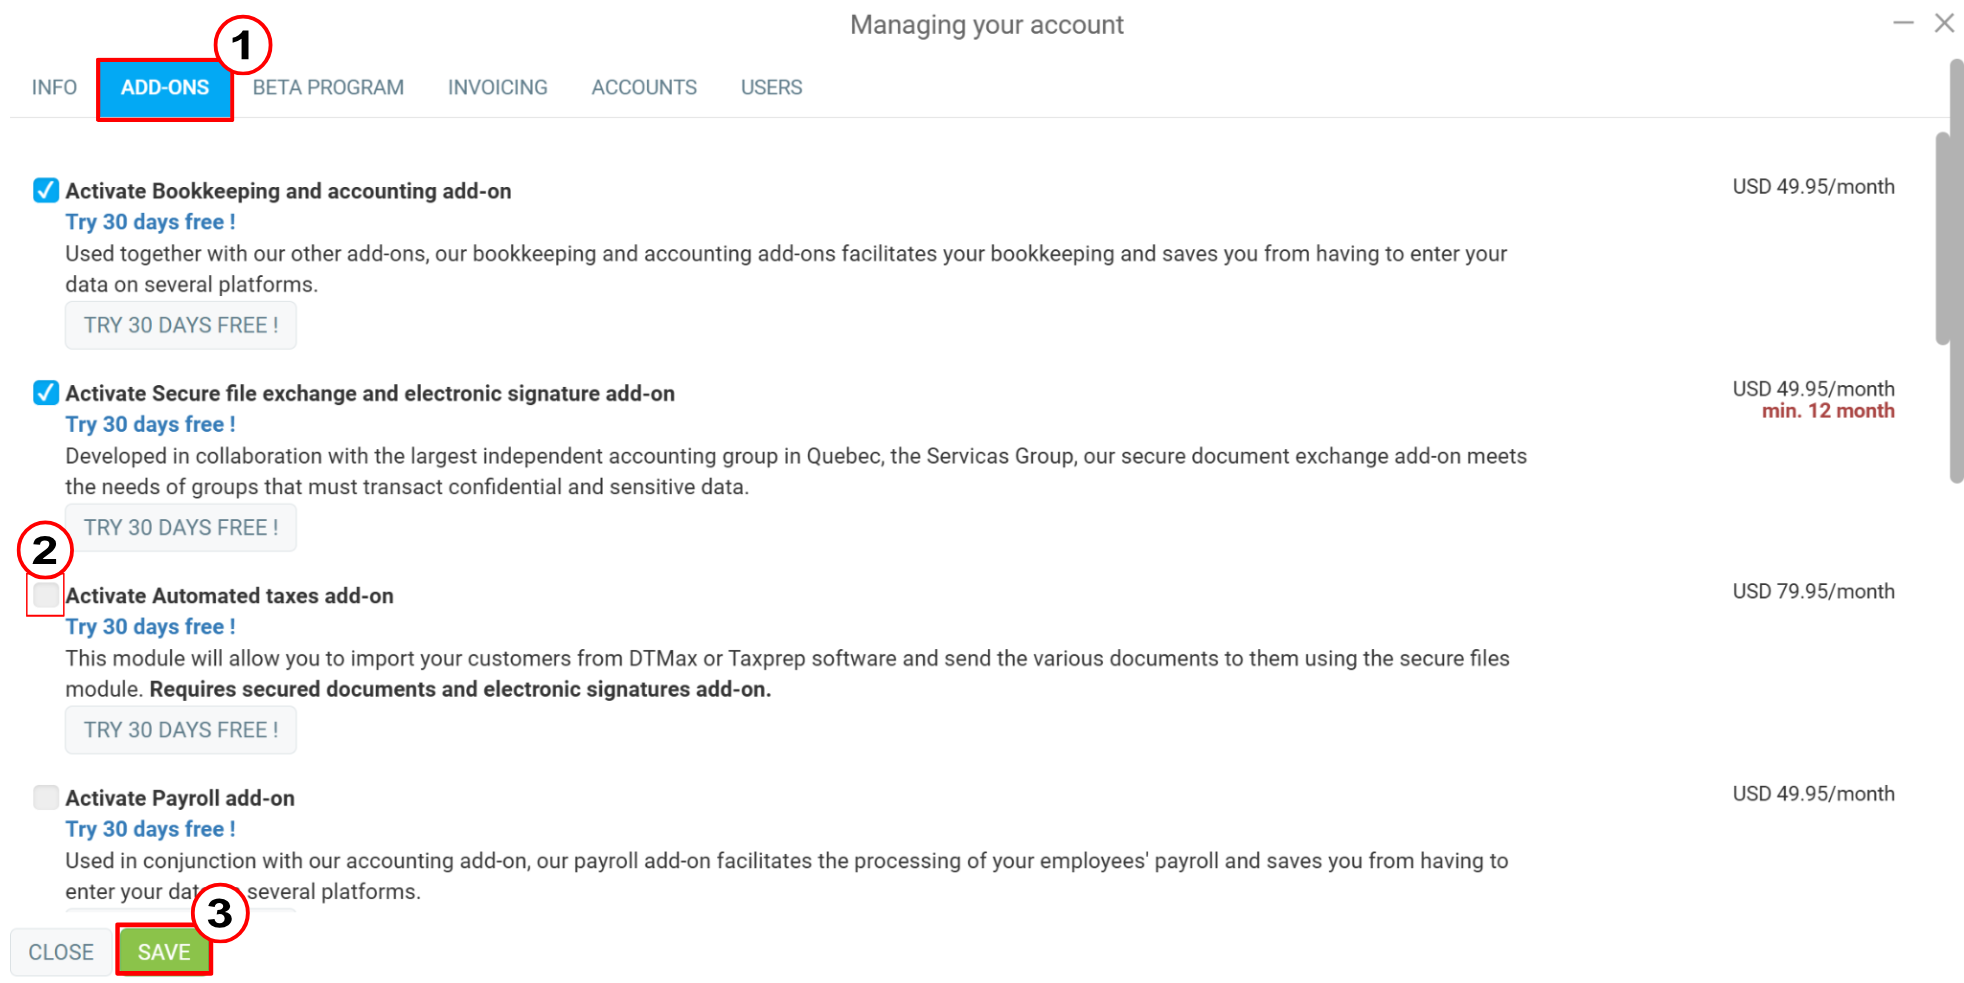
Task: Select the BETA PROGRAM tab
Action: (328, 87)
